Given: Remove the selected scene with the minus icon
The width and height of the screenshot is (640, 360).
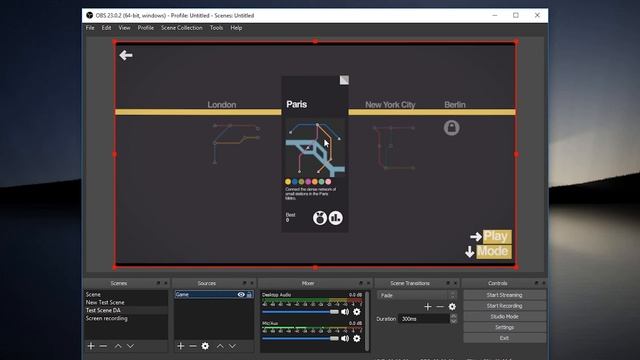Looking at the screenshot, I should tap(103, 346).
